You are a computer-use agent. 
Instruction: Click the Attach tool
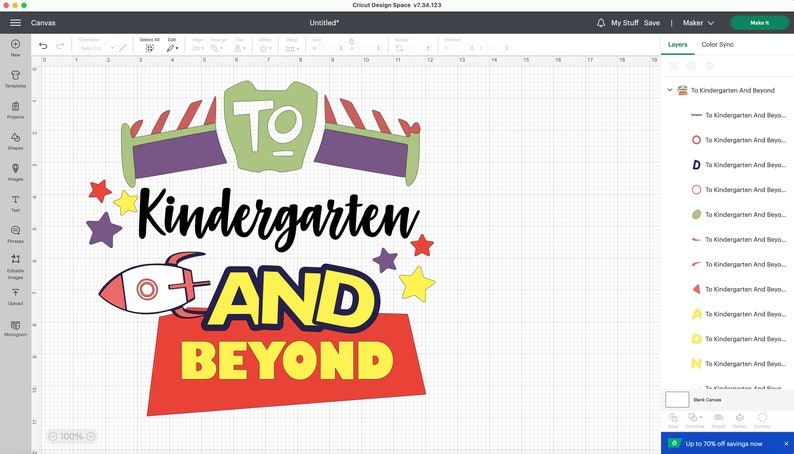(718, 420)
